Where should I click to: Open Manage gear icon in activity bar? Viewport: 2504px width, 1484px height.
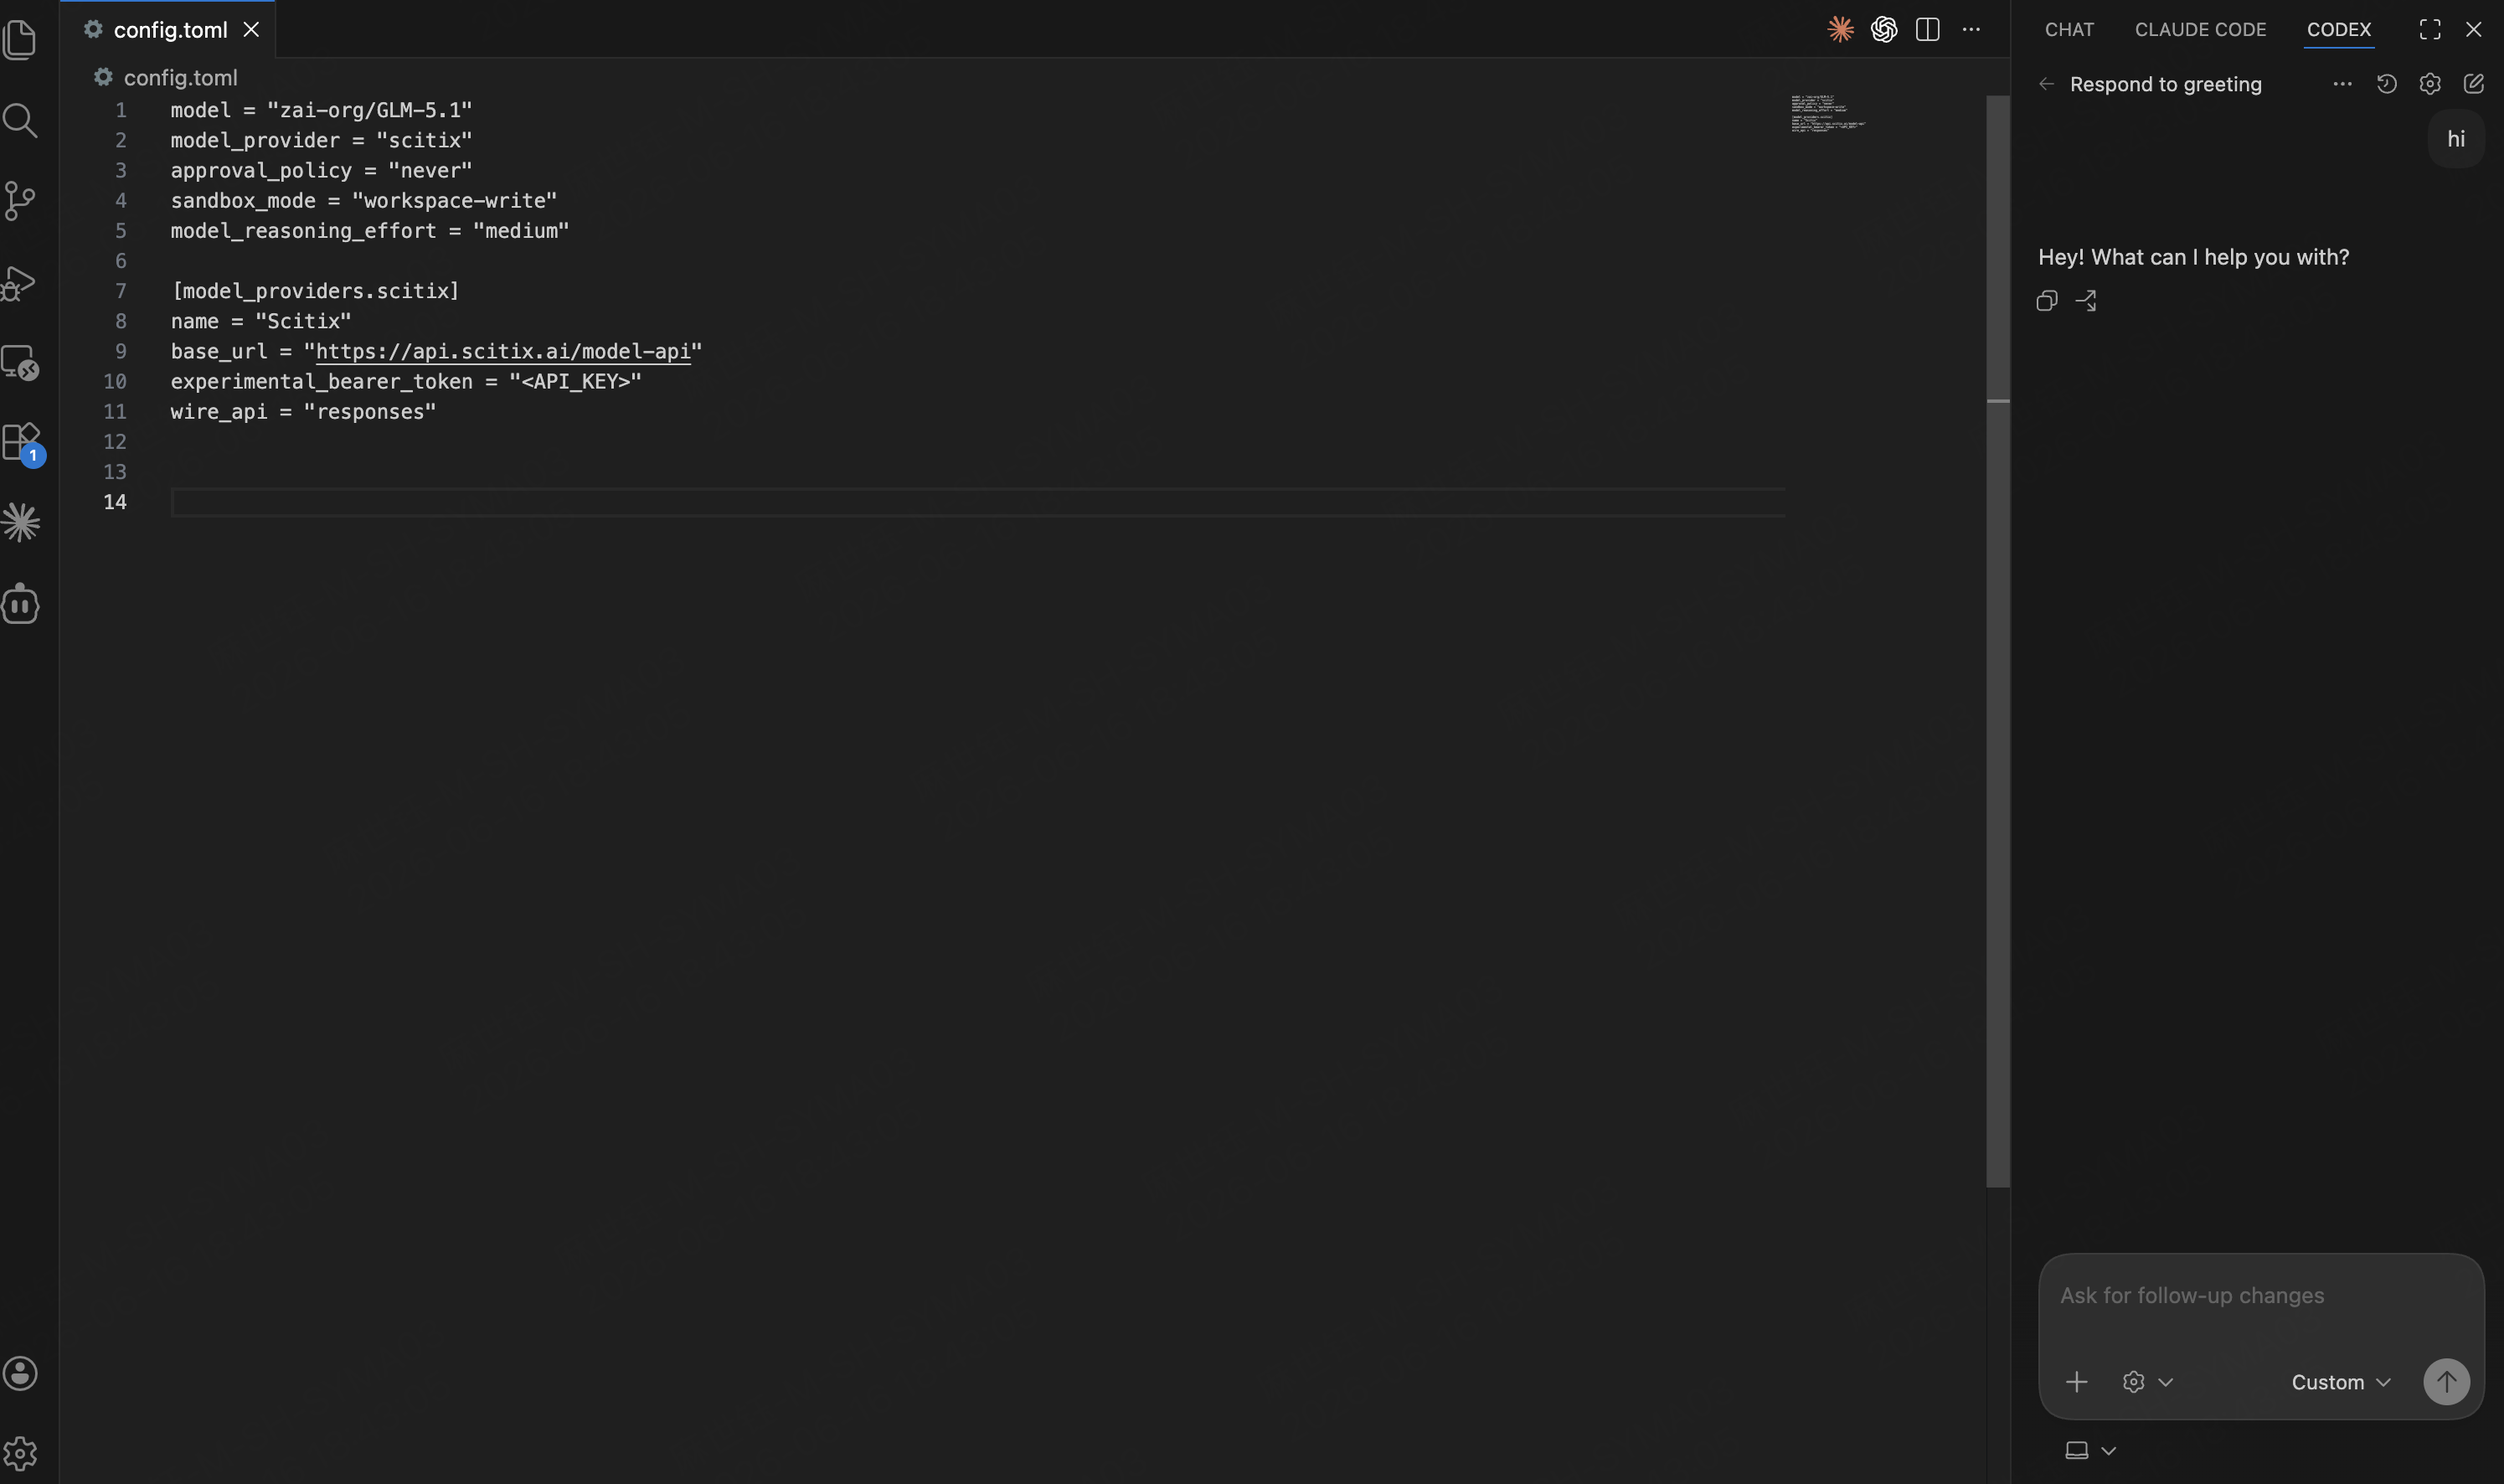[20, 1453]
